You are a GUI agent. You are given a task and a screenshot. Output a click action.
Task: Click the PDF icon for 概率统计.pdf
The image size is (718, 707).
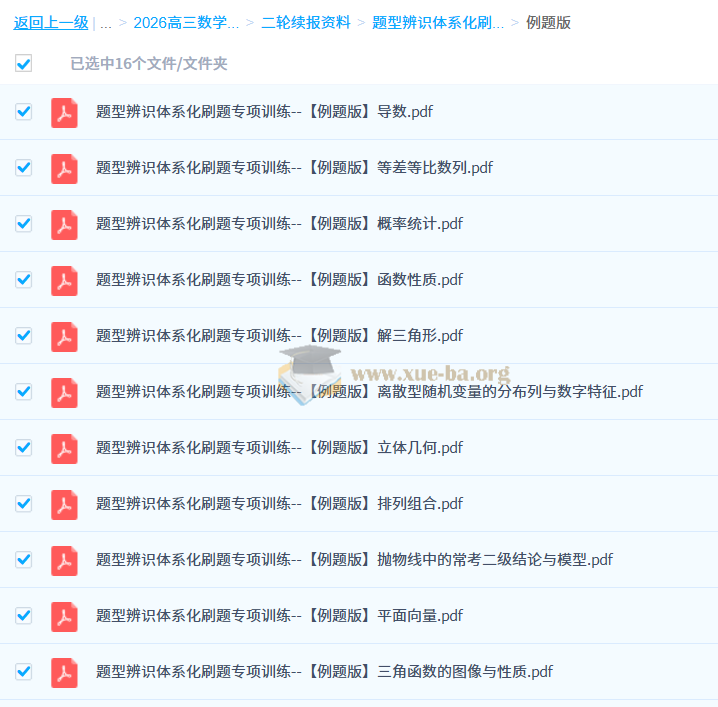[64, 224]
